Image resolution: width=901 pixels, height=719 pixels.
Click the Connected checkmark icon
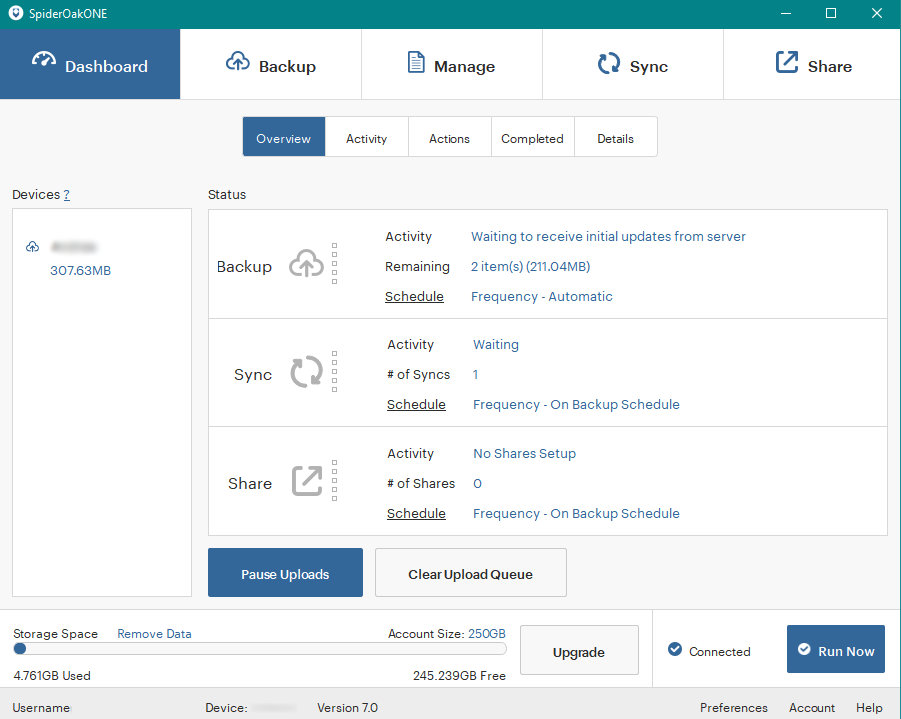pyautogui.click(x=675, y=649)
